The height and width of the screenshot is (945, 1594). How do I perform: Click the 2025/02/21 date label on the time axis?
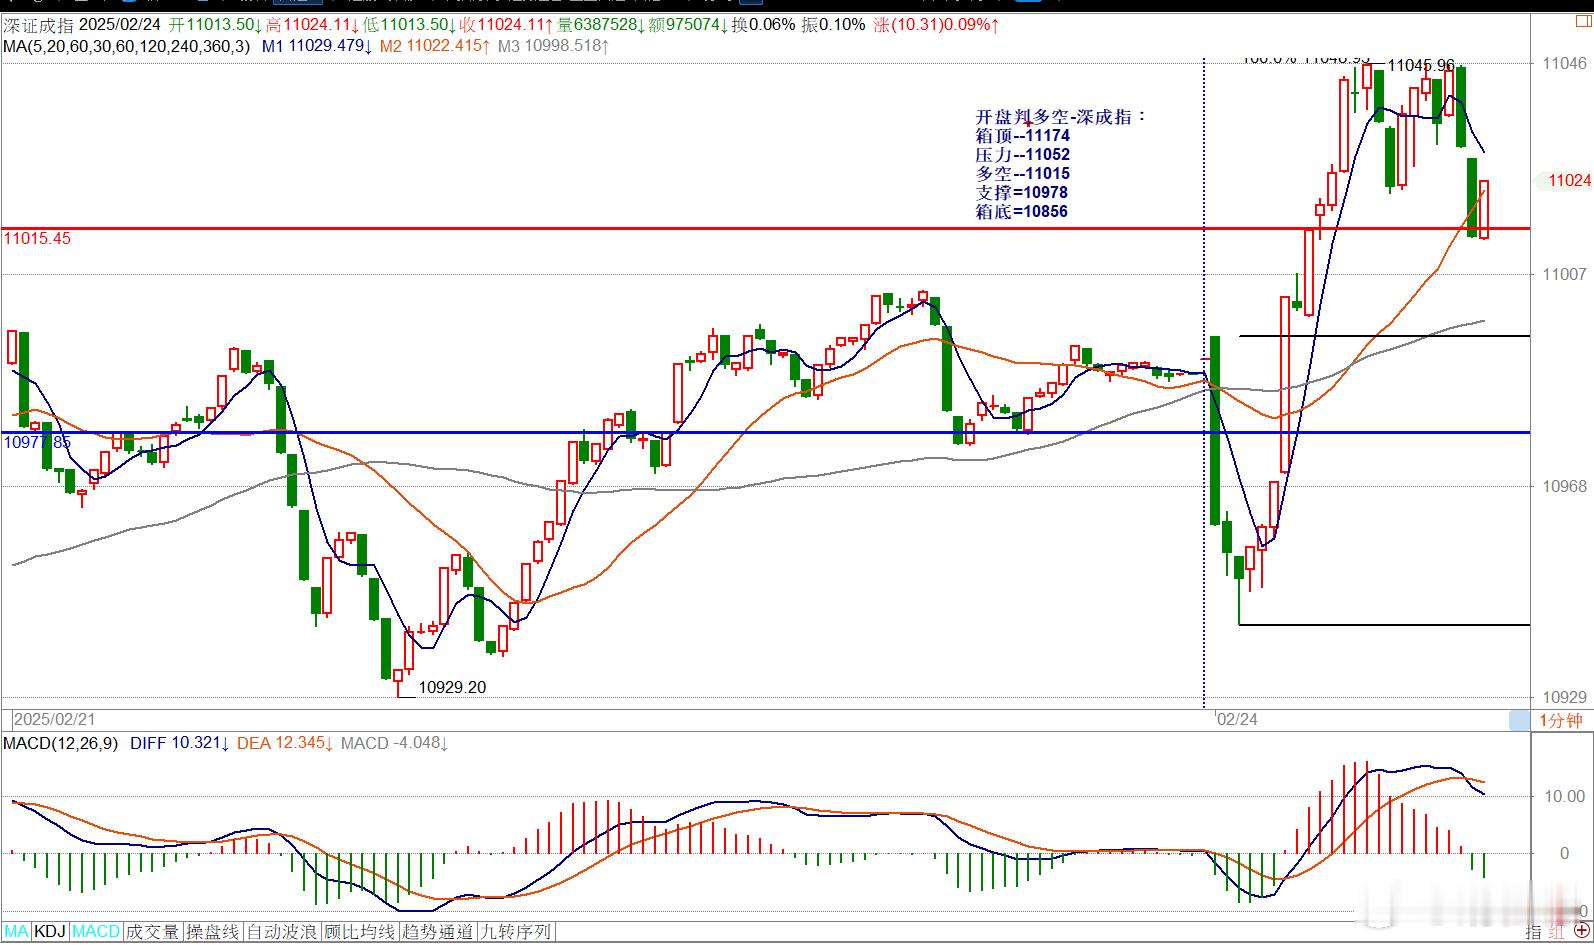point(55,719)
